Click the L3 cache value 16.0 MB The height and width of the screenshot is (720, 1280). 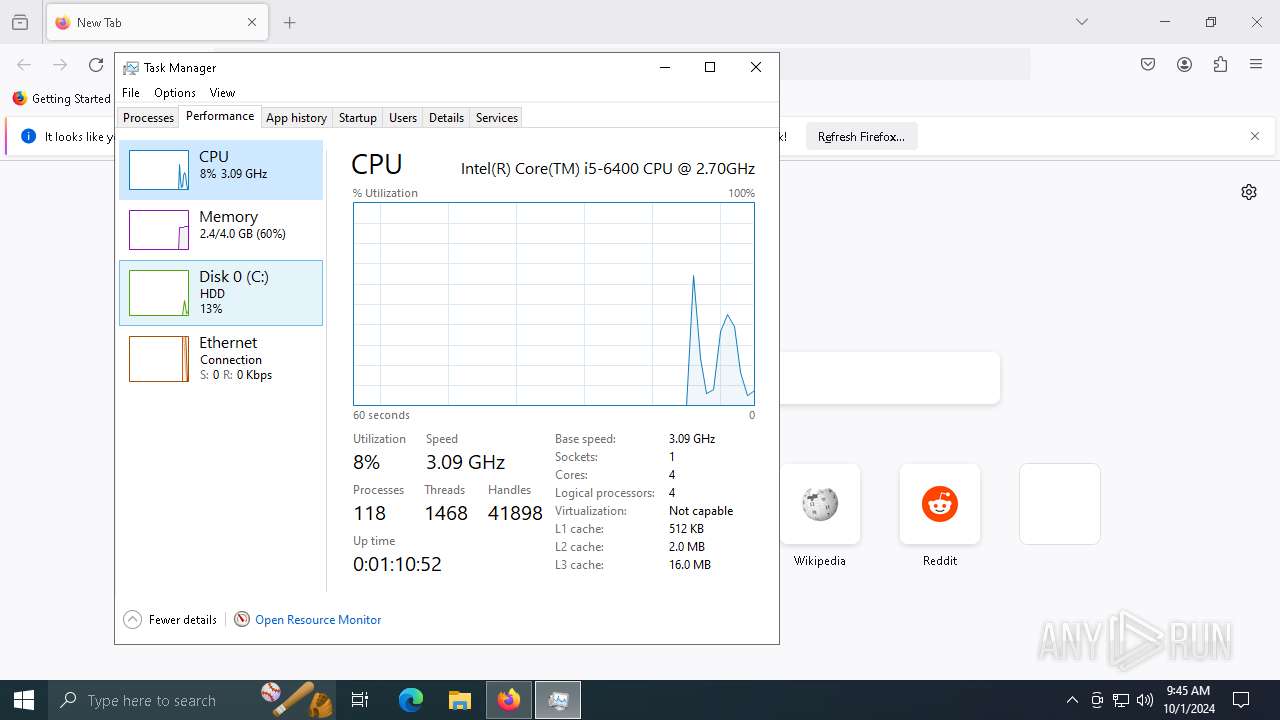690,565
